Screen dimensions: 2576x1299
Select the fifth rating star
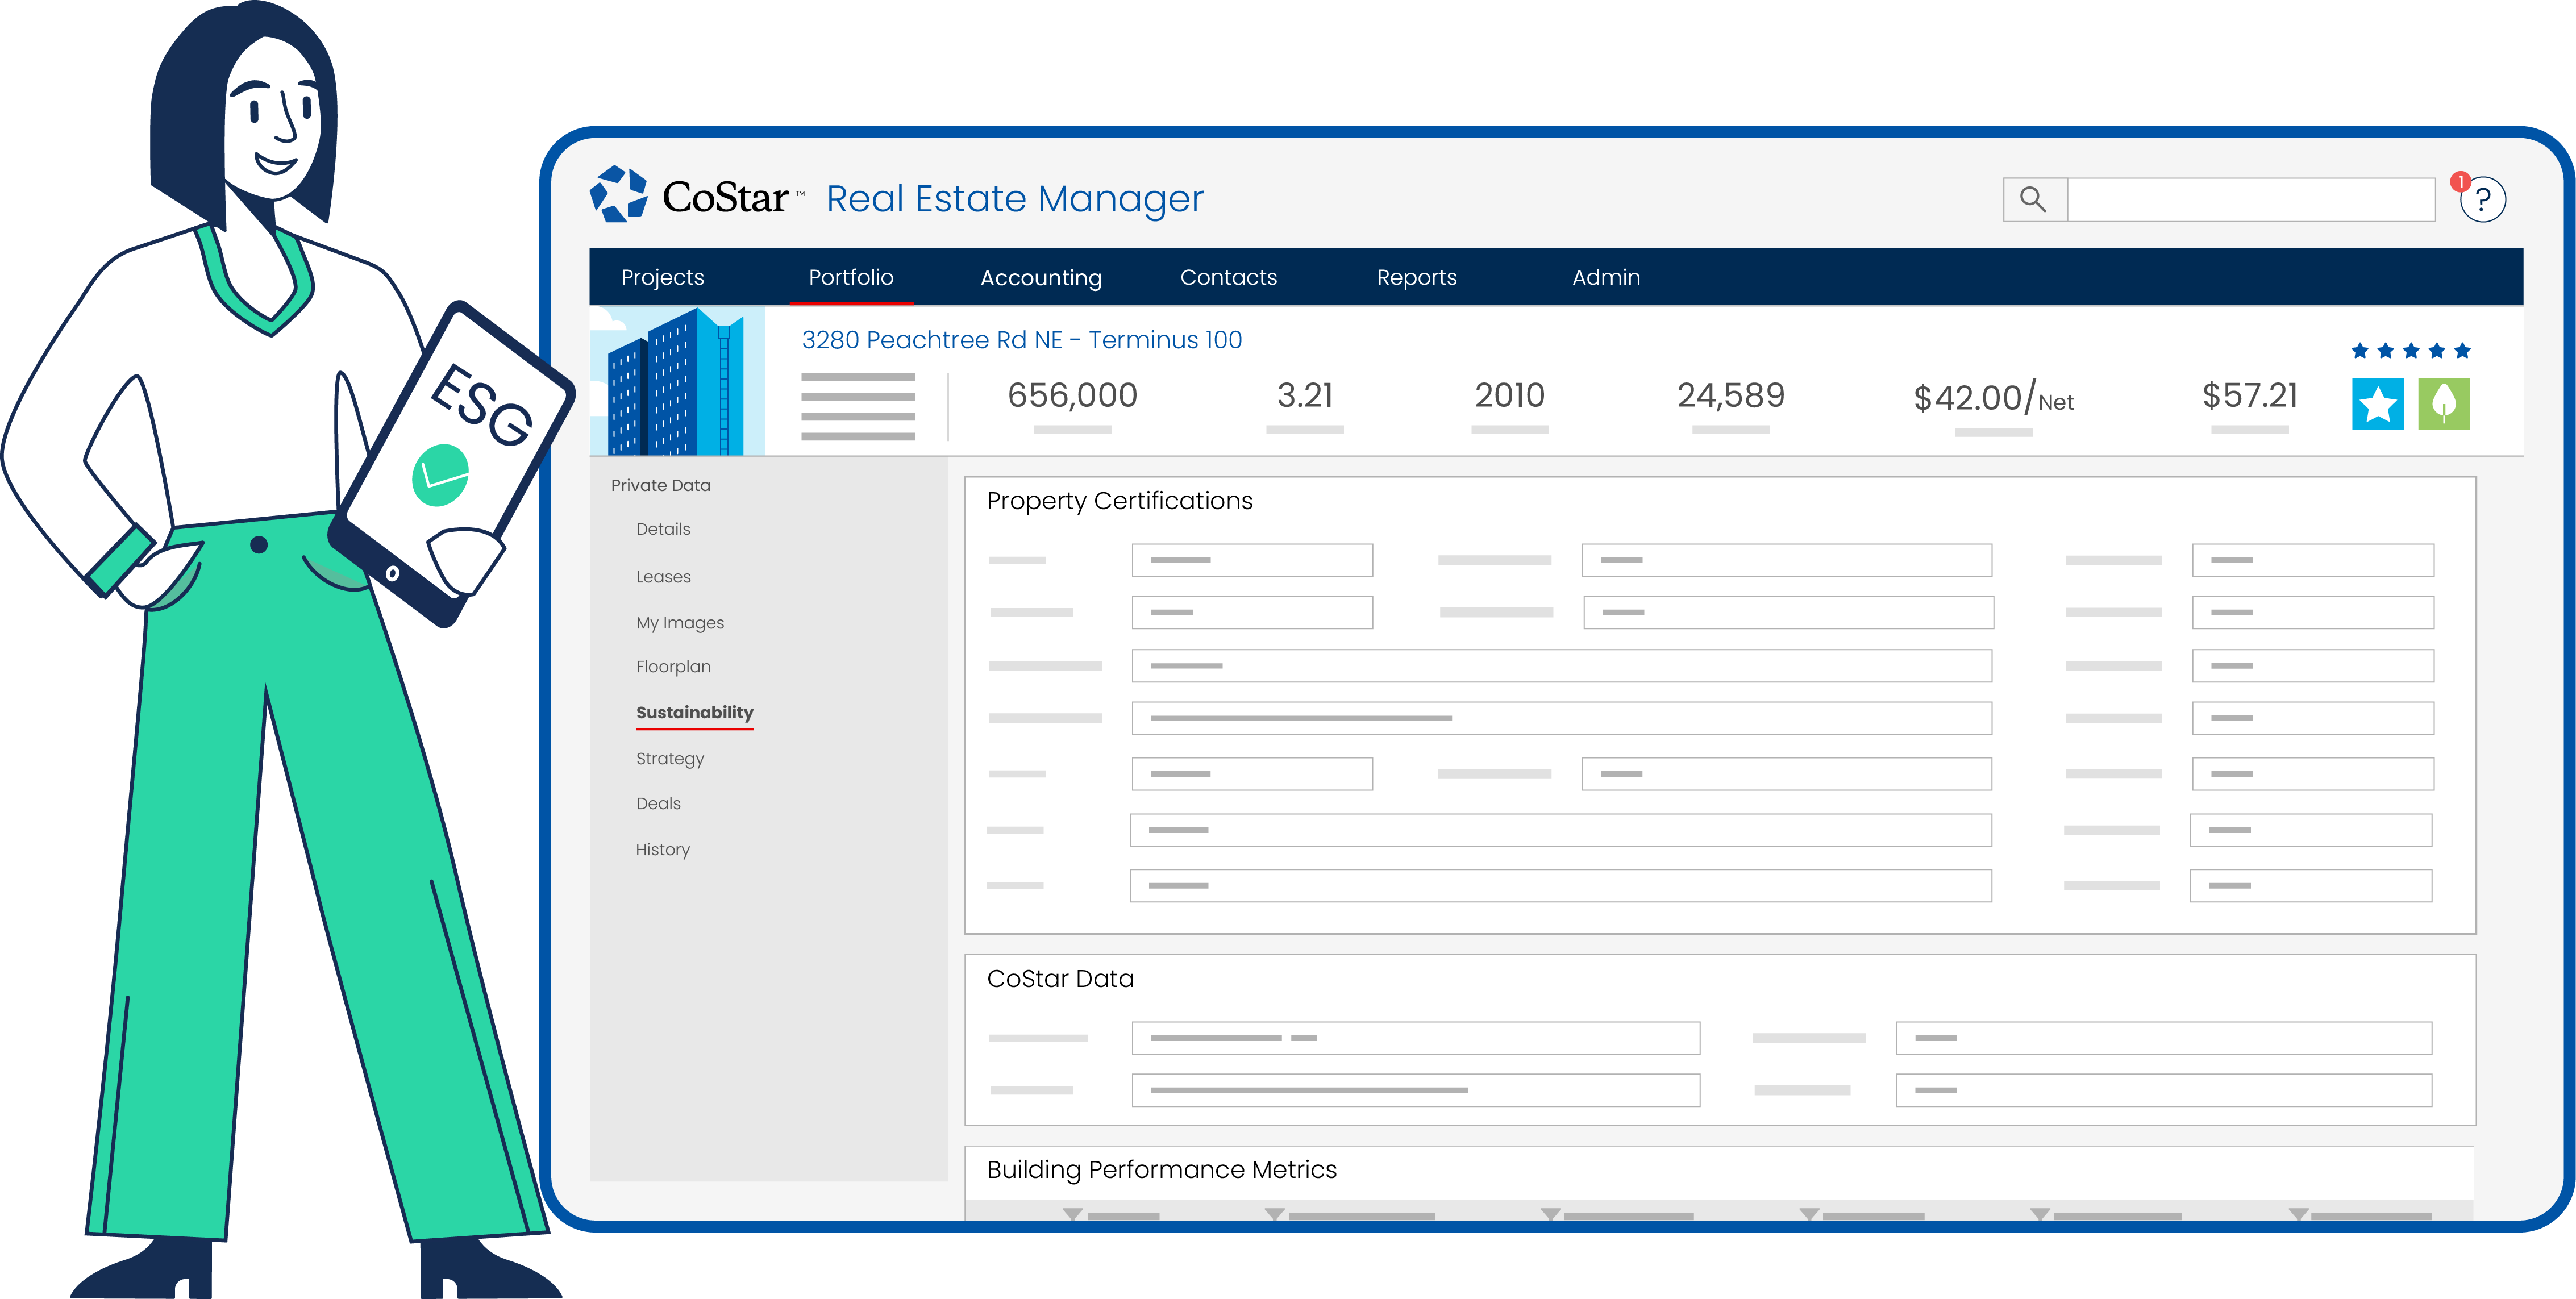tap(2463, 351)
